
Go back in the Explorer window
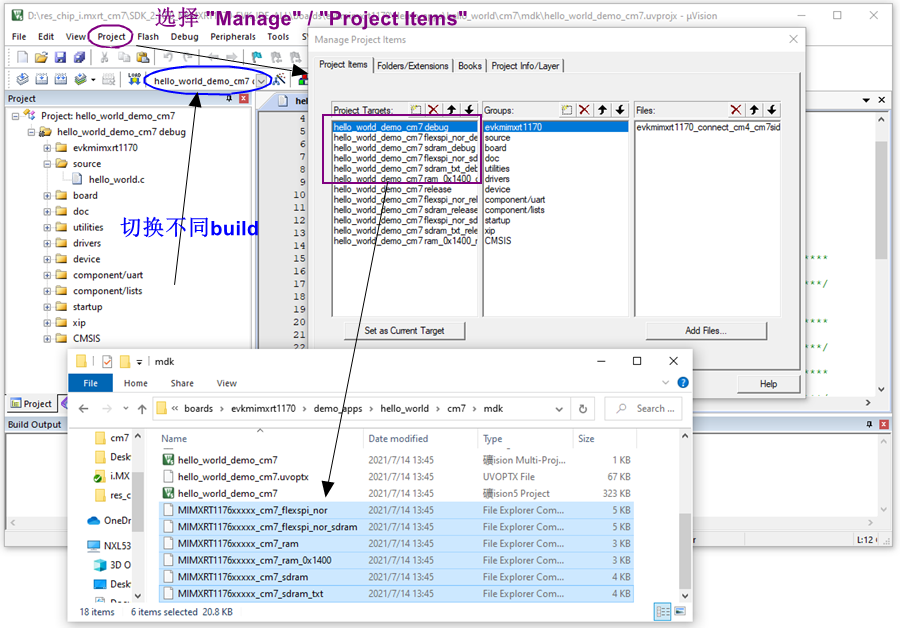(x=84, y=409)
